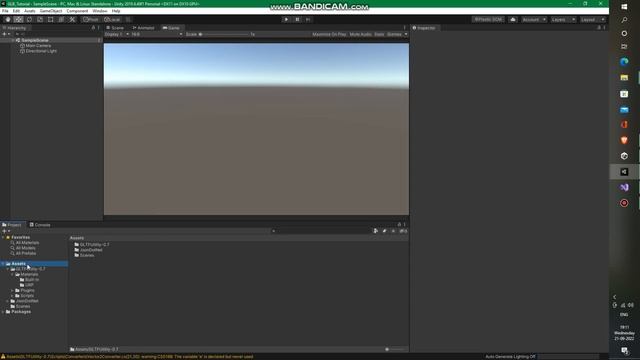The height and width of the screenshot is (360, 640).
Task: Select All Models favorite
Action: pos(25,248)
